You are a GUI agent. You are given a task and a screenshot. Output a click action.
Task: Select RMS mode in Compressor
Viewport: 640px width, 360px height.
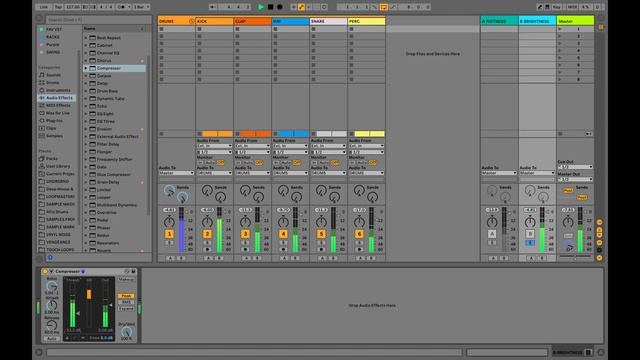click(126, 302)
